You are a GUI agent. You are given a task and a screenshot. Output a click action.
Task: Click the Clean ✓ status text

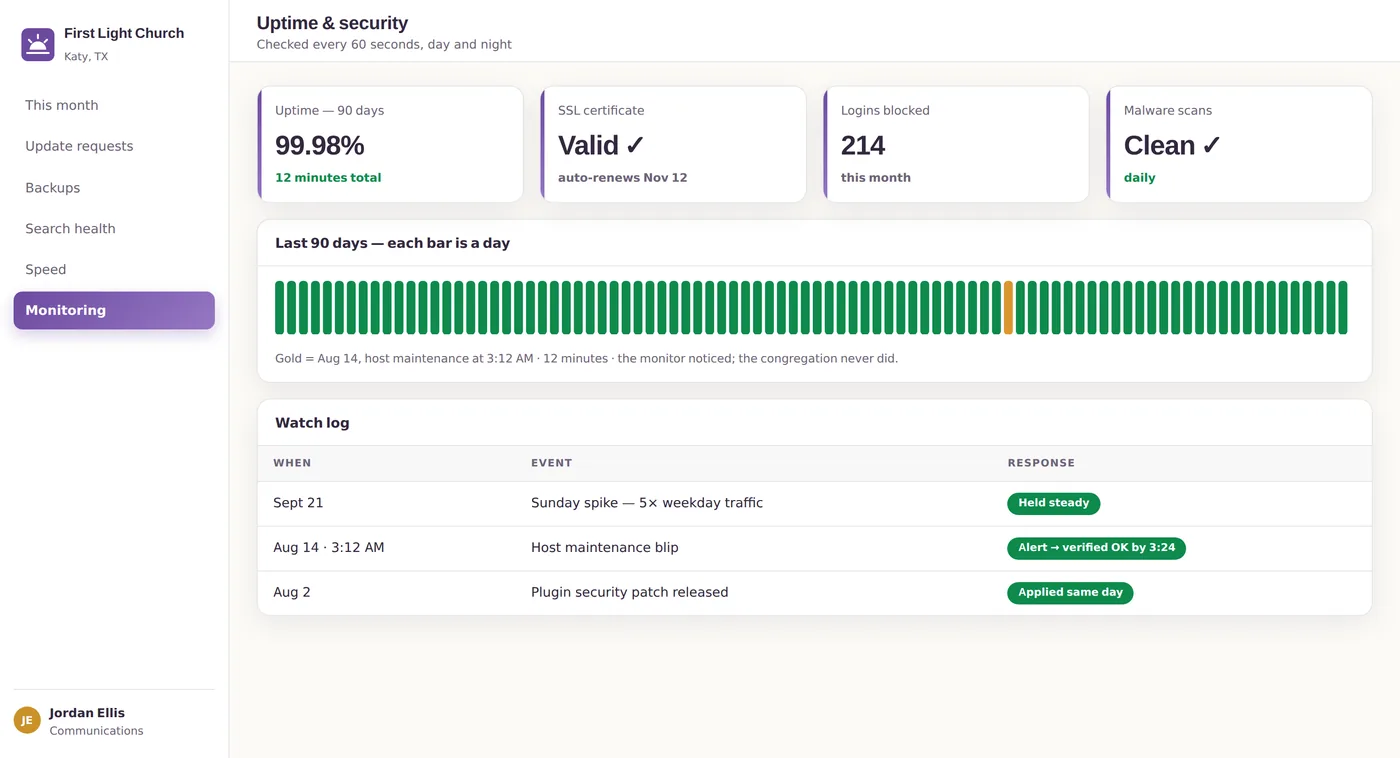(x=1172, y=146)
